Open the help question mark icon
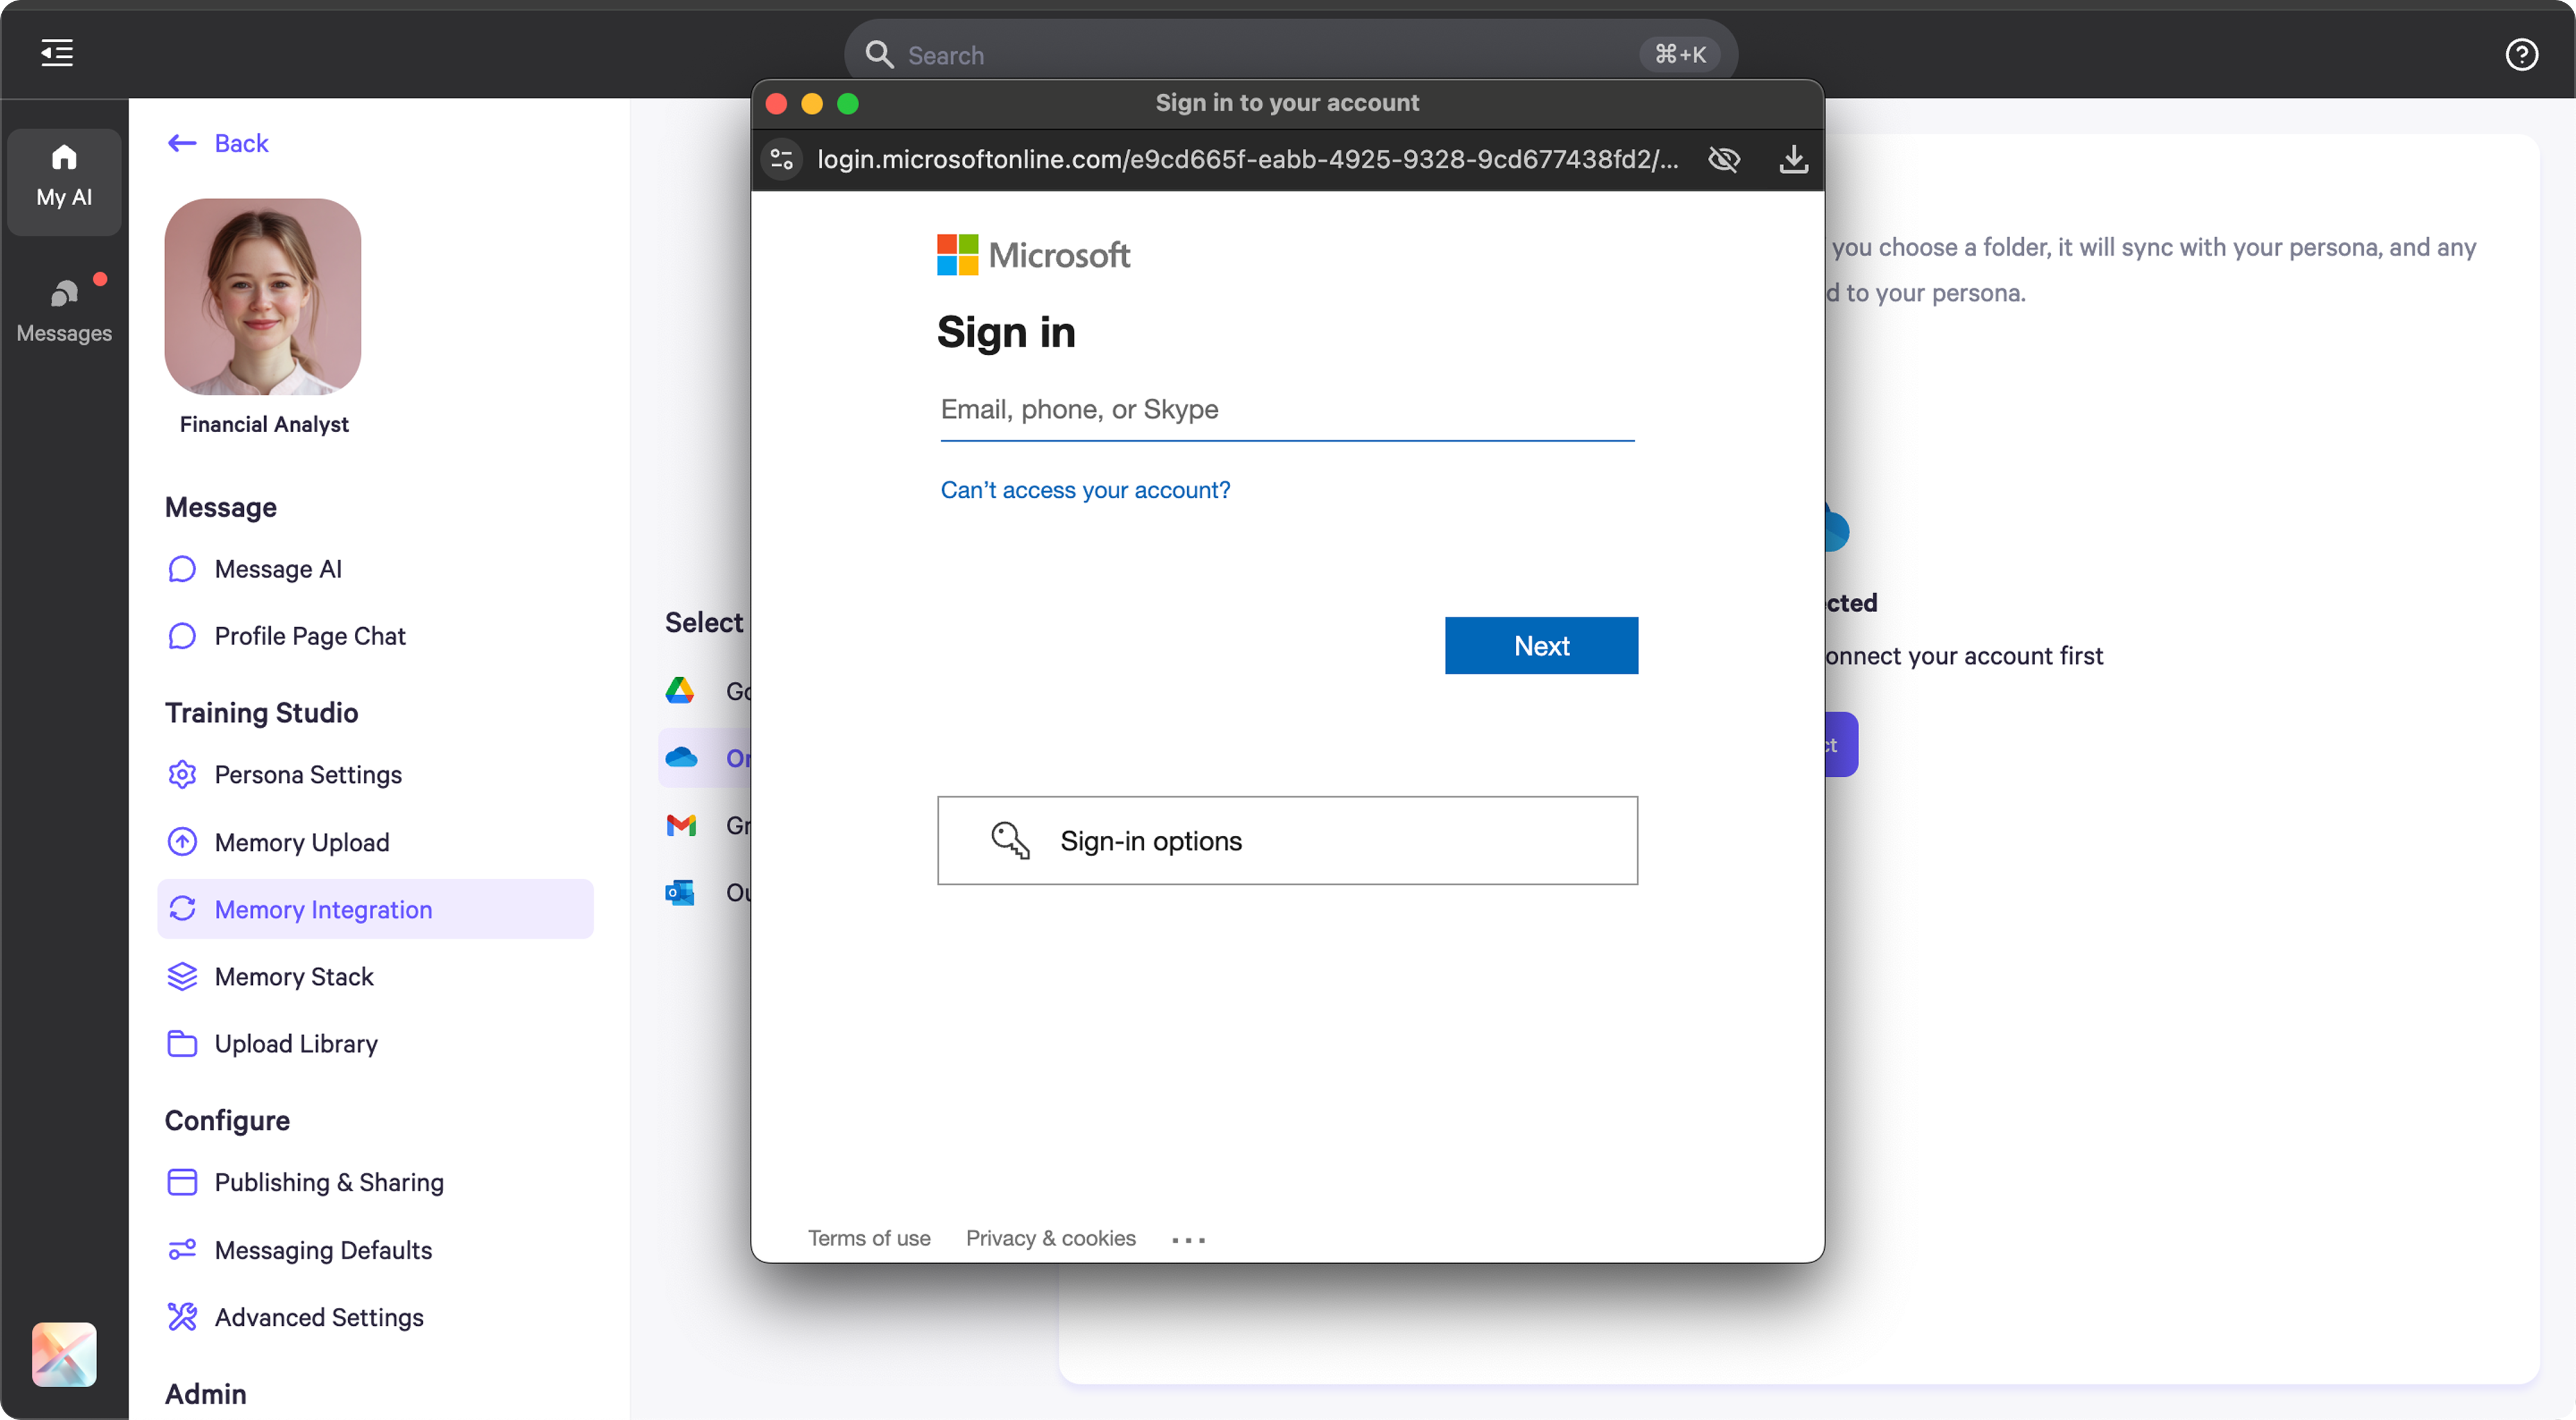Viewport: 2576px width, 1420px height. (2522, 54)
